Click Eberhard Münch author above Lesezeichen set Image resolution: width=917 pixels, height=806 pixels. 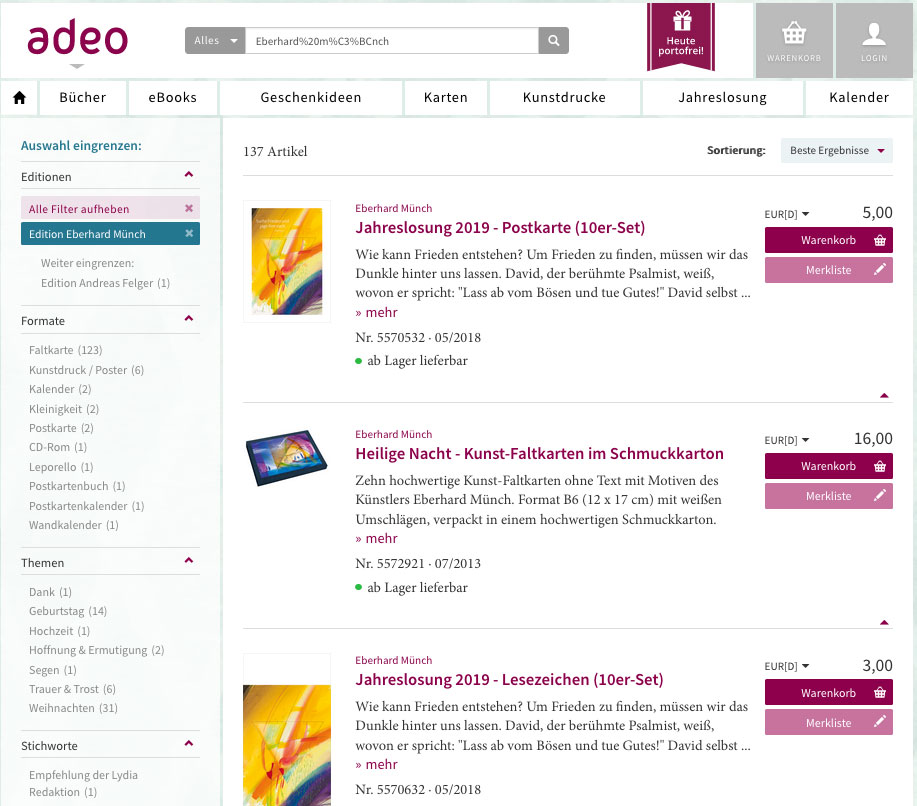tap(394, 660)
